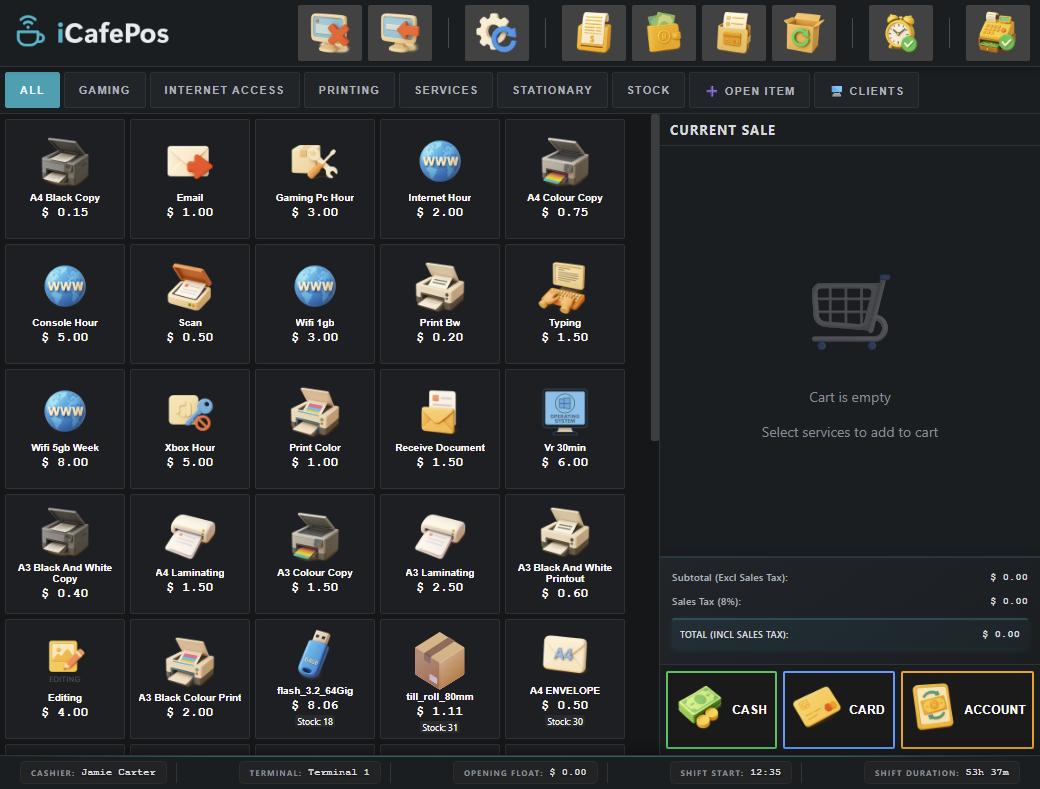The image size is (1040, 789).
Task: Select the Wifi 5gb Week item
Action: pos(65,429)
